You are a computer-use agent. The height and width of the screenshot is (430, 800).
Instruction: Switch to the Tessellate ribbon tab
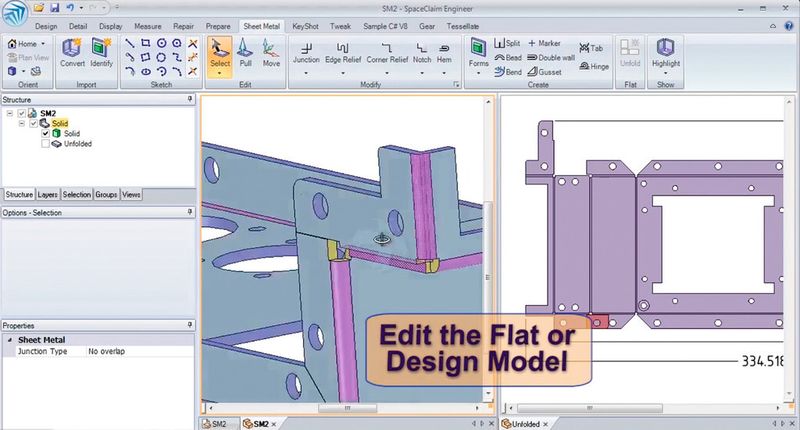(x=462, y=26)
